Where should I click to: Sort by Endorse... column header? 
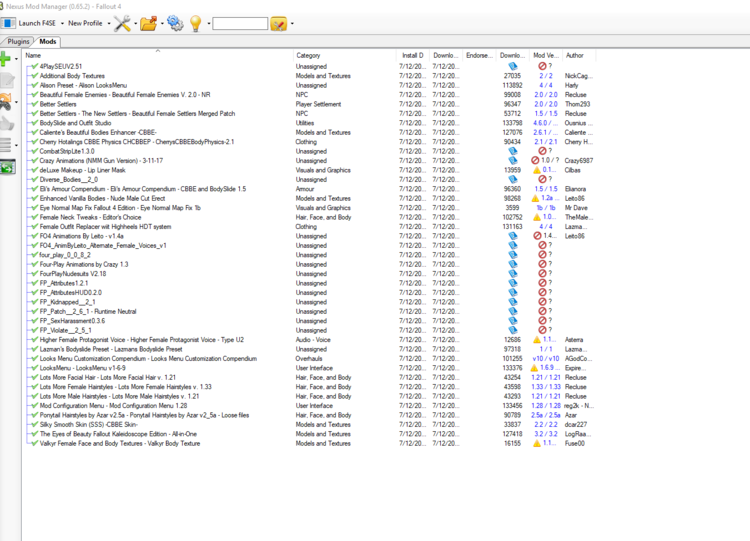(479, 55)
